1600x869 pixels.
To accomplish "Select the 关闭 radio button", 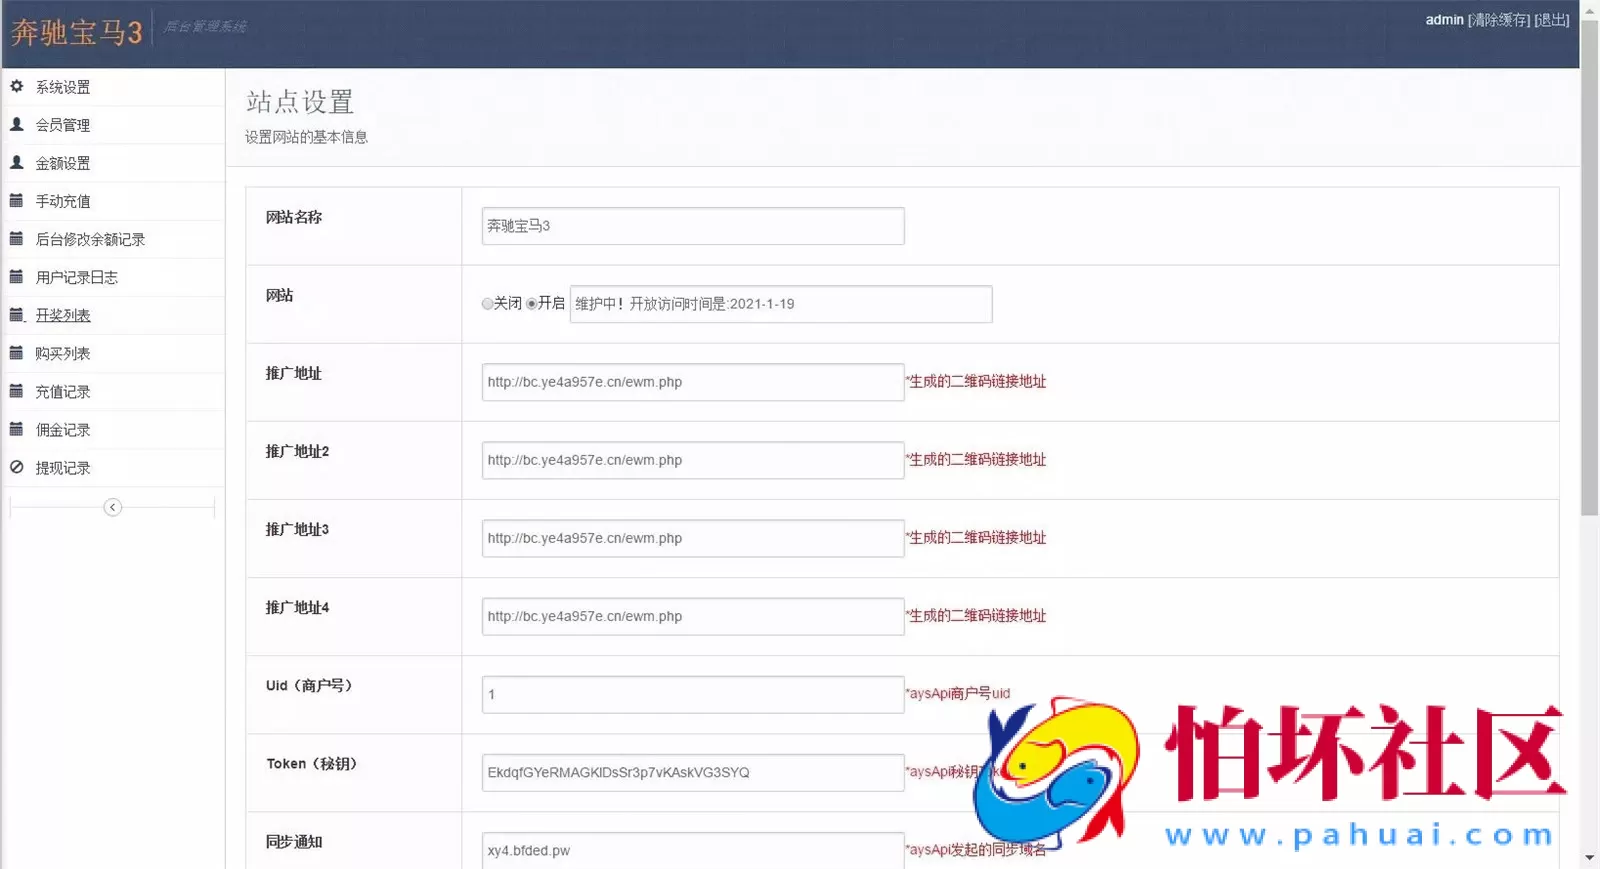I will coord(487,304).
